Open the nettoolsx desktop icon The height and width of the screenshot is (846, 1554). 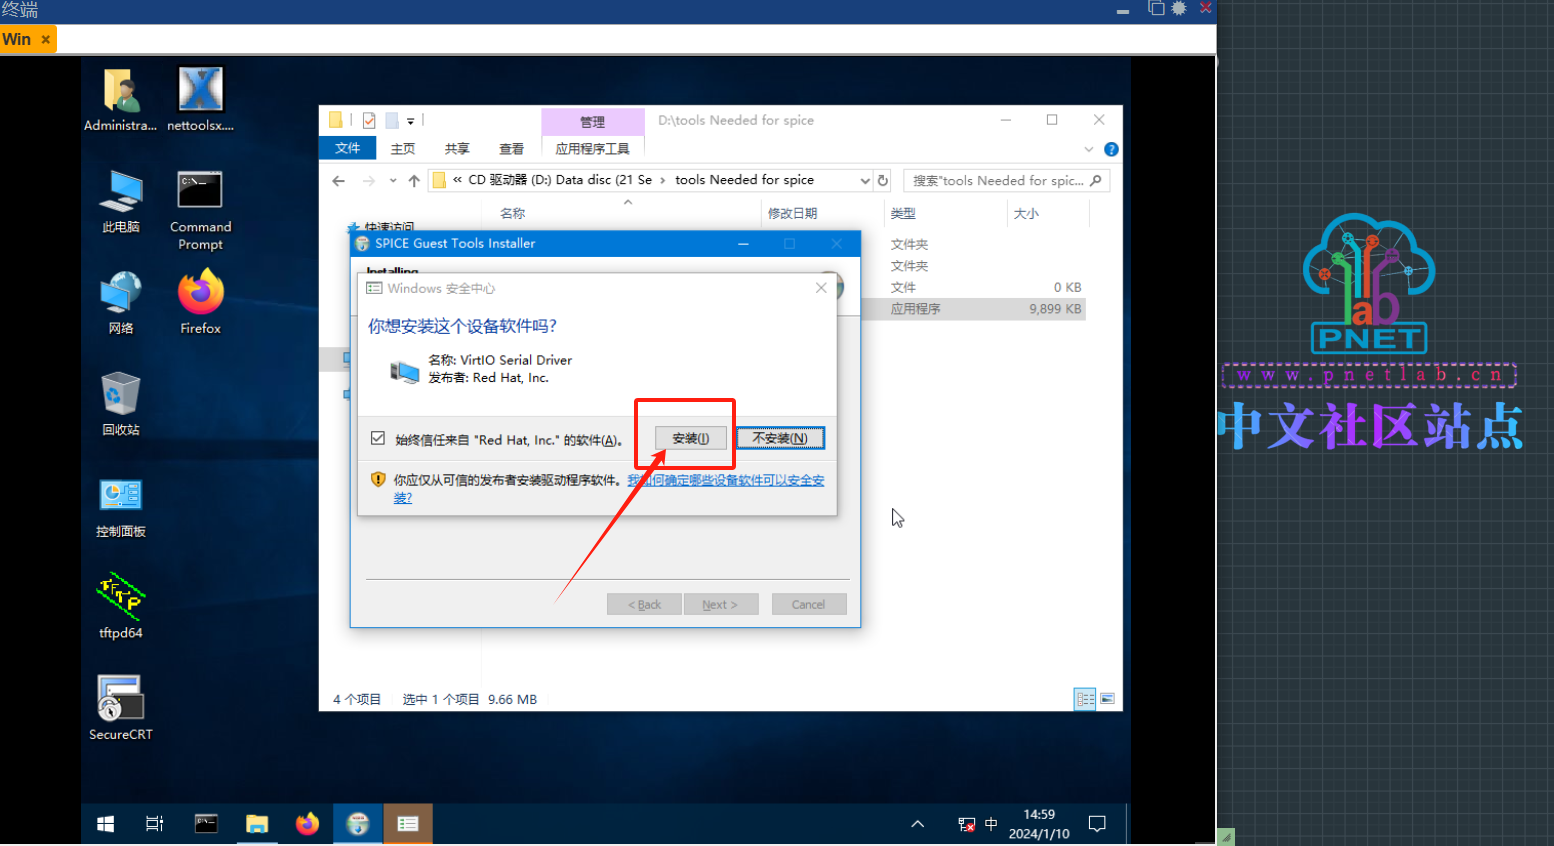pyautogui.click(x=200, y=99)
